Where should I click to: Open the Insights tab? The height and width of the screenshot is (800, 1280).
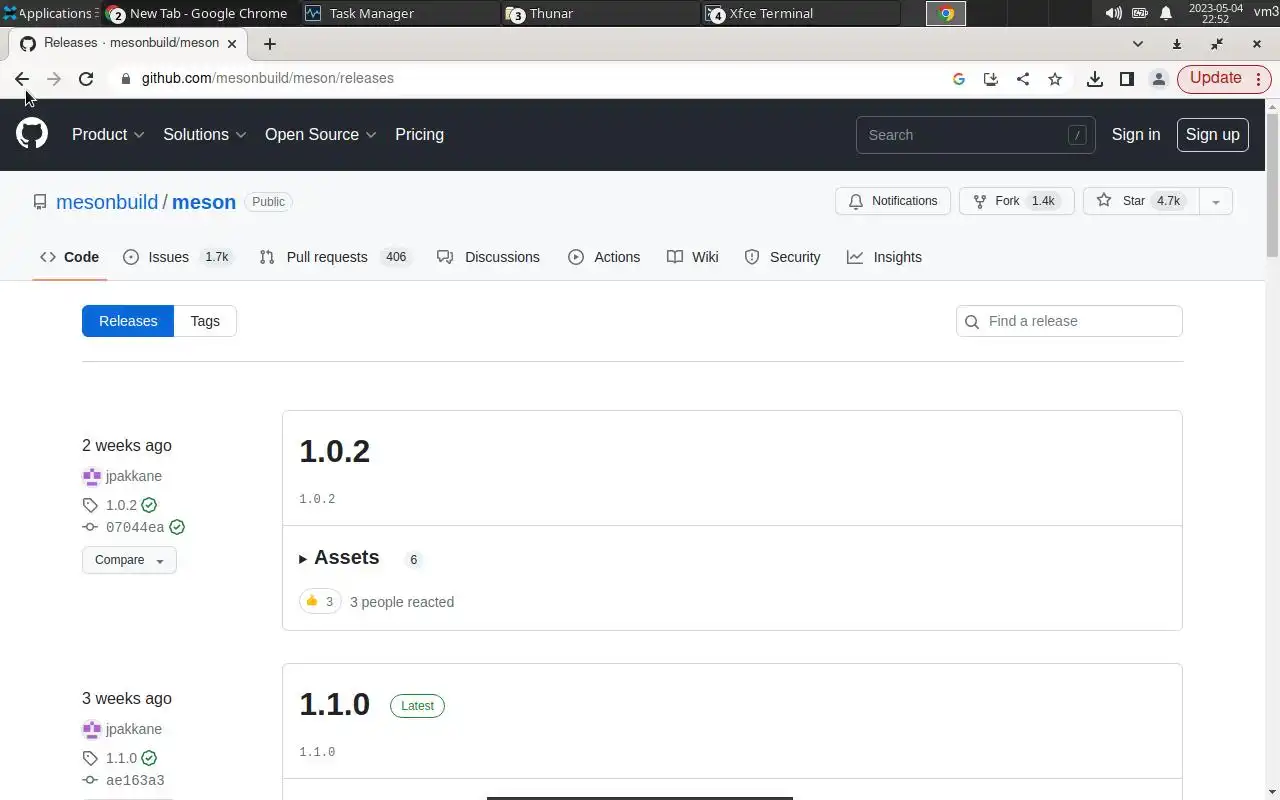885,257
